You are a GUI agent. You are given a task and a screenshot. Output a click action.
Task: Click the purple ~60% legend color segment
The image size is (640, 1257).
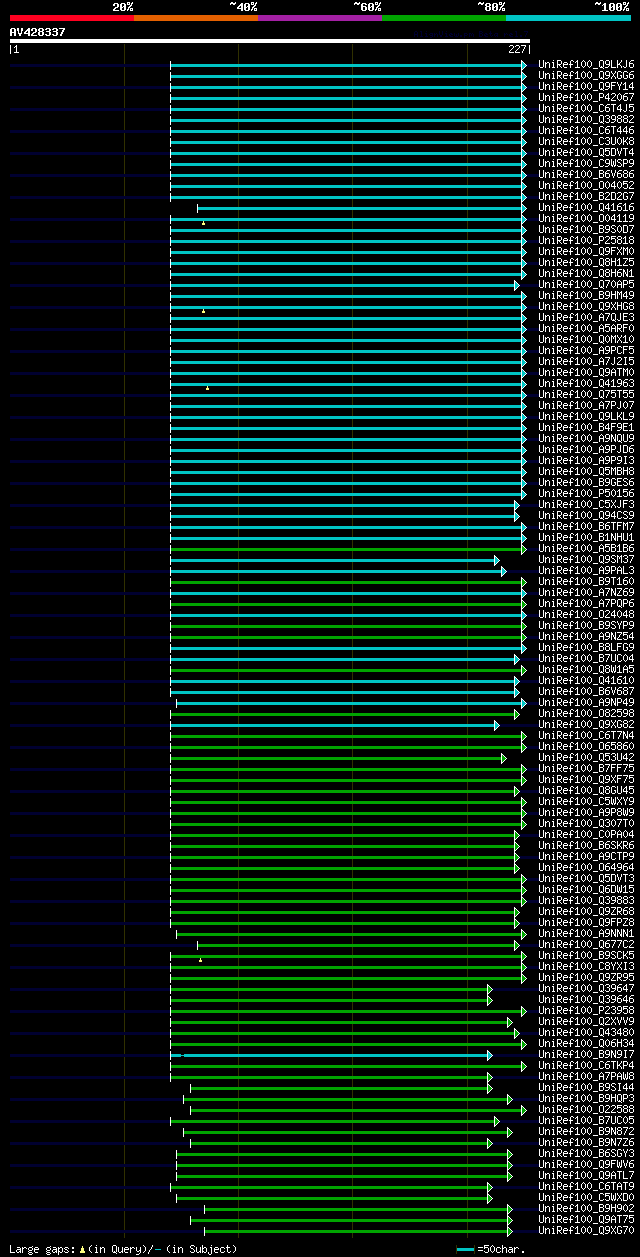320,18
